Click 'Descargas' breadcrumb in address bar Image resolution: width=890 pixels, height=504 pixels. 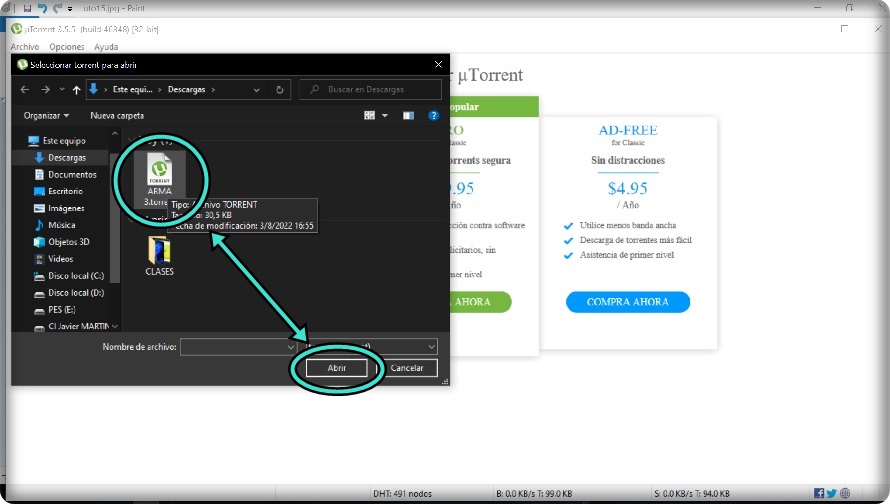coord(186,90)
